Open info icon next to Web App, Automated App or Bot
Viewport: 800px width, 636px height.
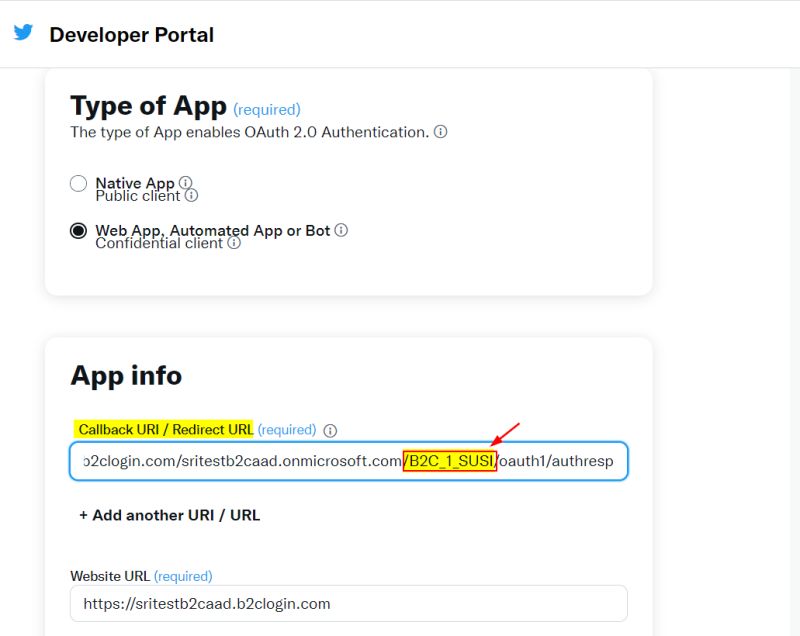[x=341, y=229]
